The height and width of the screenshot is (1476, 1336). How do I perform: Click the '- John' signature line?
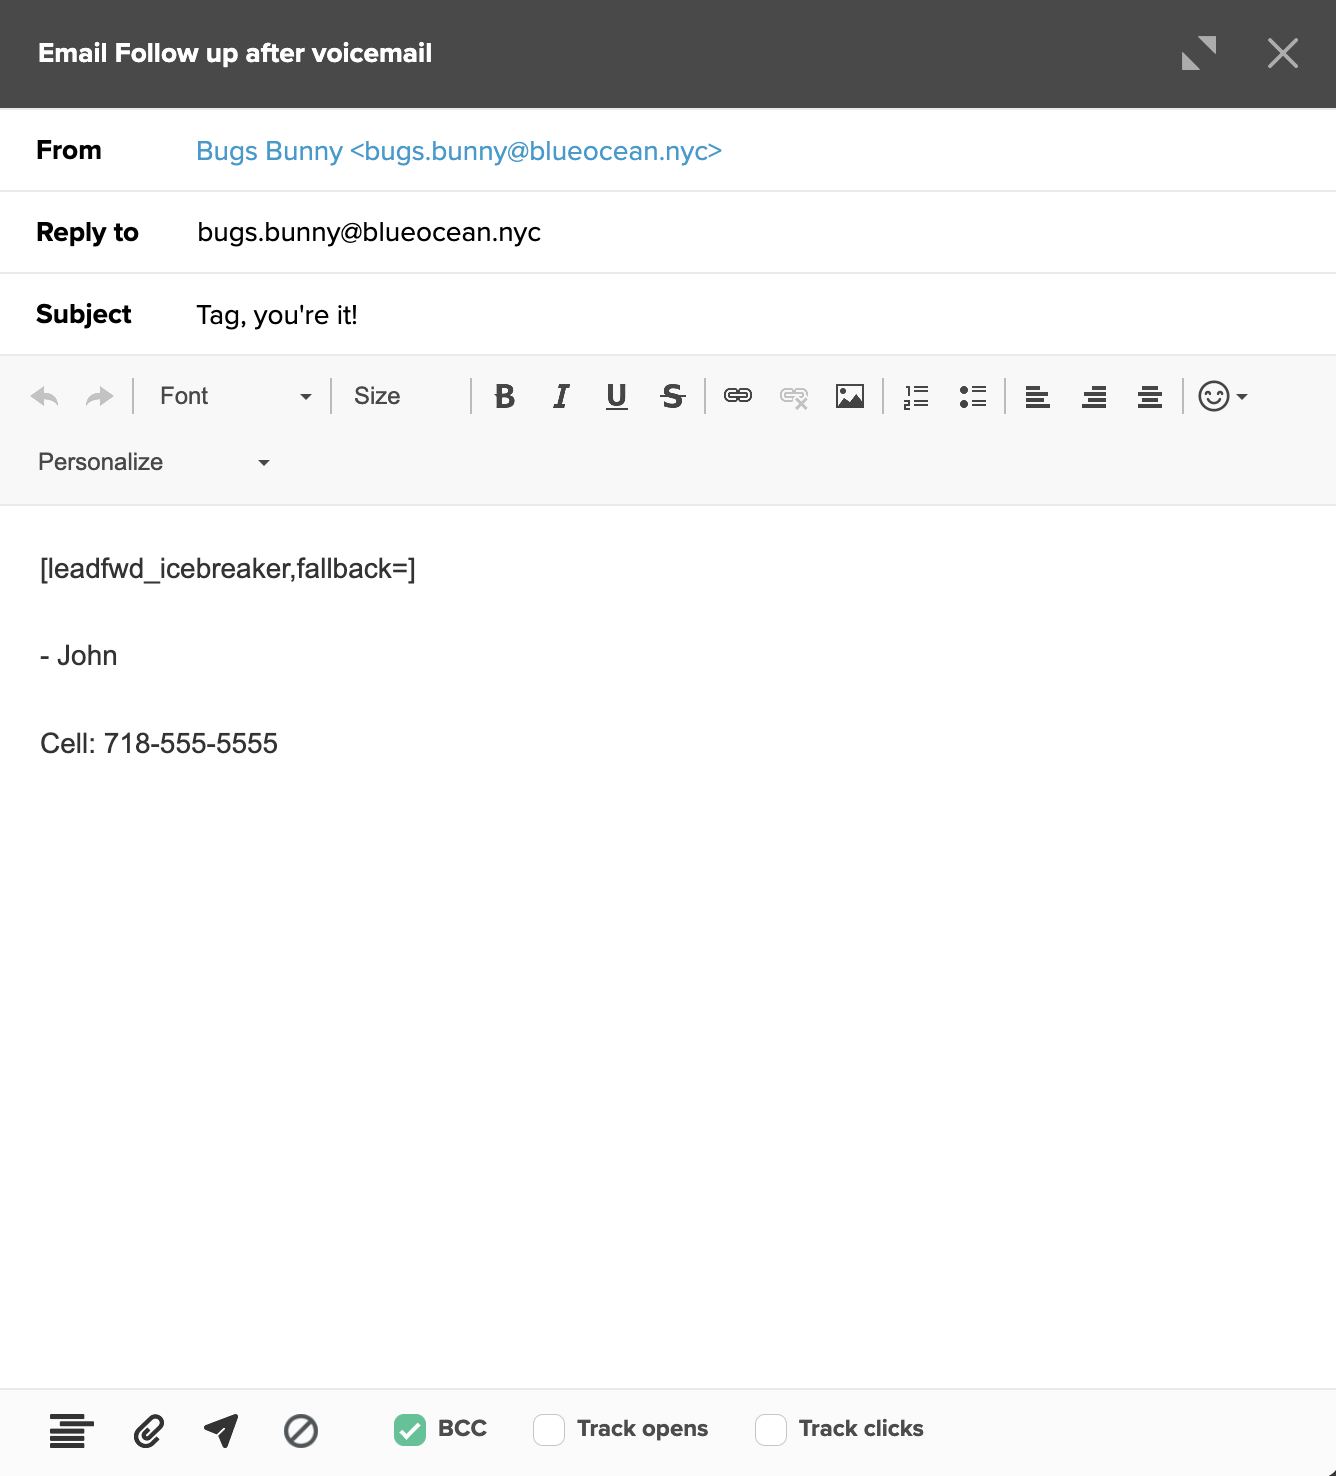(79, 656)
